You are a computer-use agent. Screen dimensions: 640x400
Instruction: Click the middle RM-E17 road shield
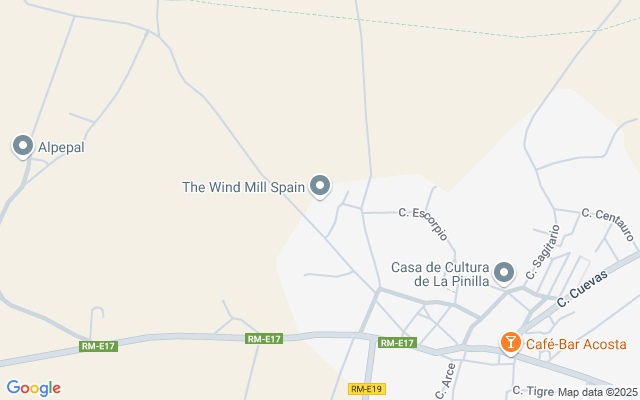pos(264,339)
